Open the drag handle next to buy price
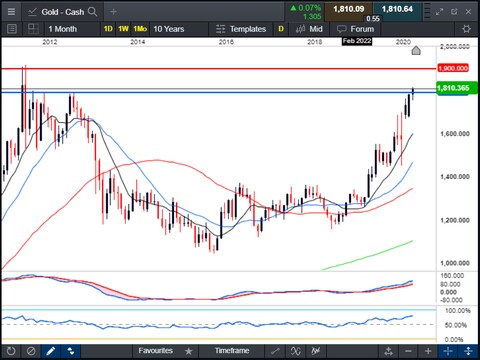 [x=427, y=12]
